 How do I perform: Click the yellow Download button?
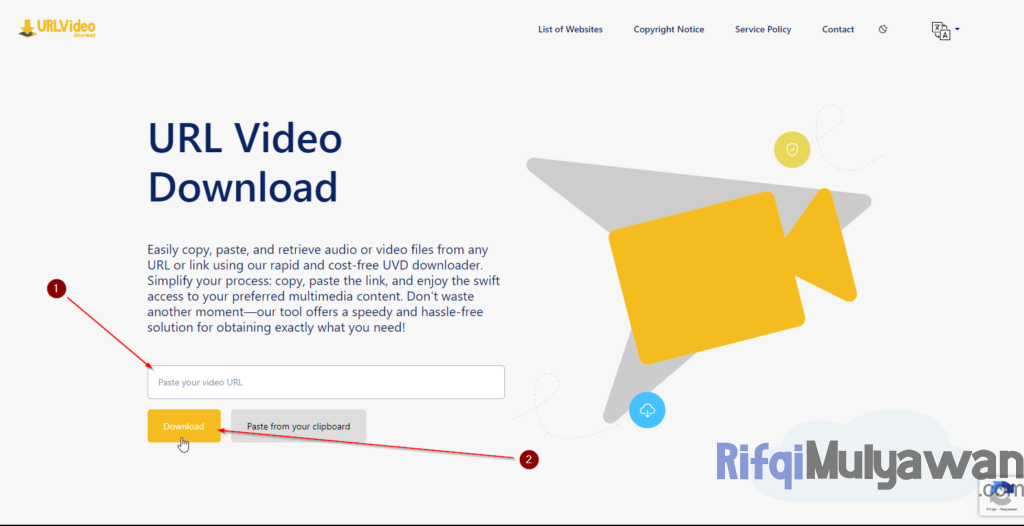tap(184, 426)
